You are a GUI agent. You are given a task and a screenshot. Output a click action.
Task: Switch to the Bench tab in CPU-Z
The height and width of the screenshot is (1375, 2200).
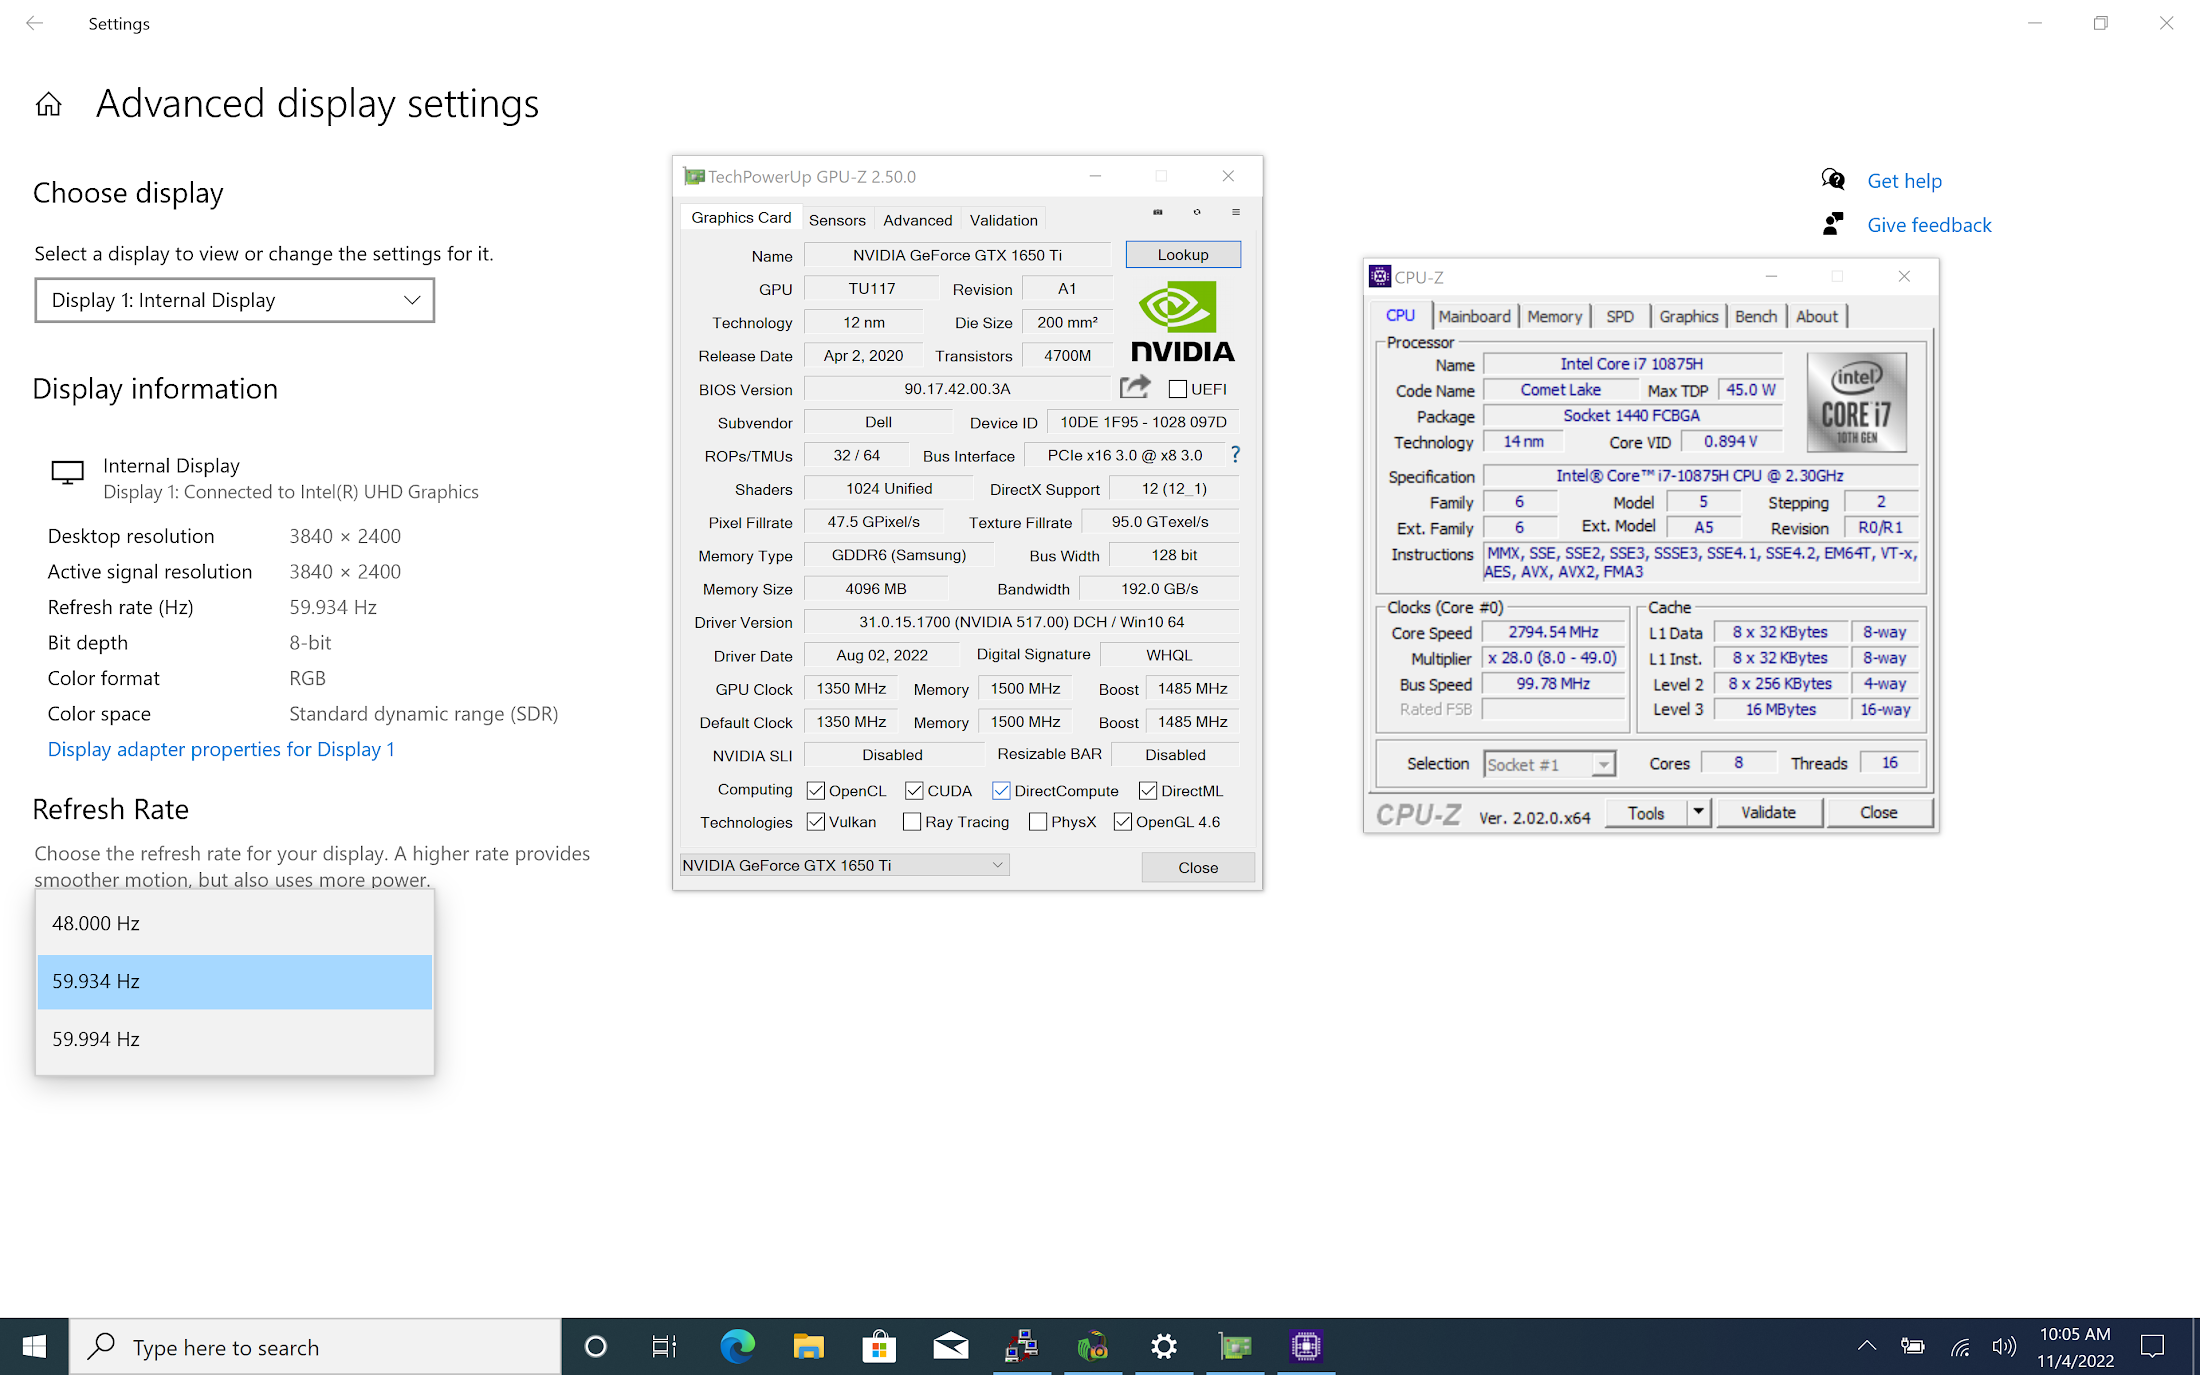1756,316
